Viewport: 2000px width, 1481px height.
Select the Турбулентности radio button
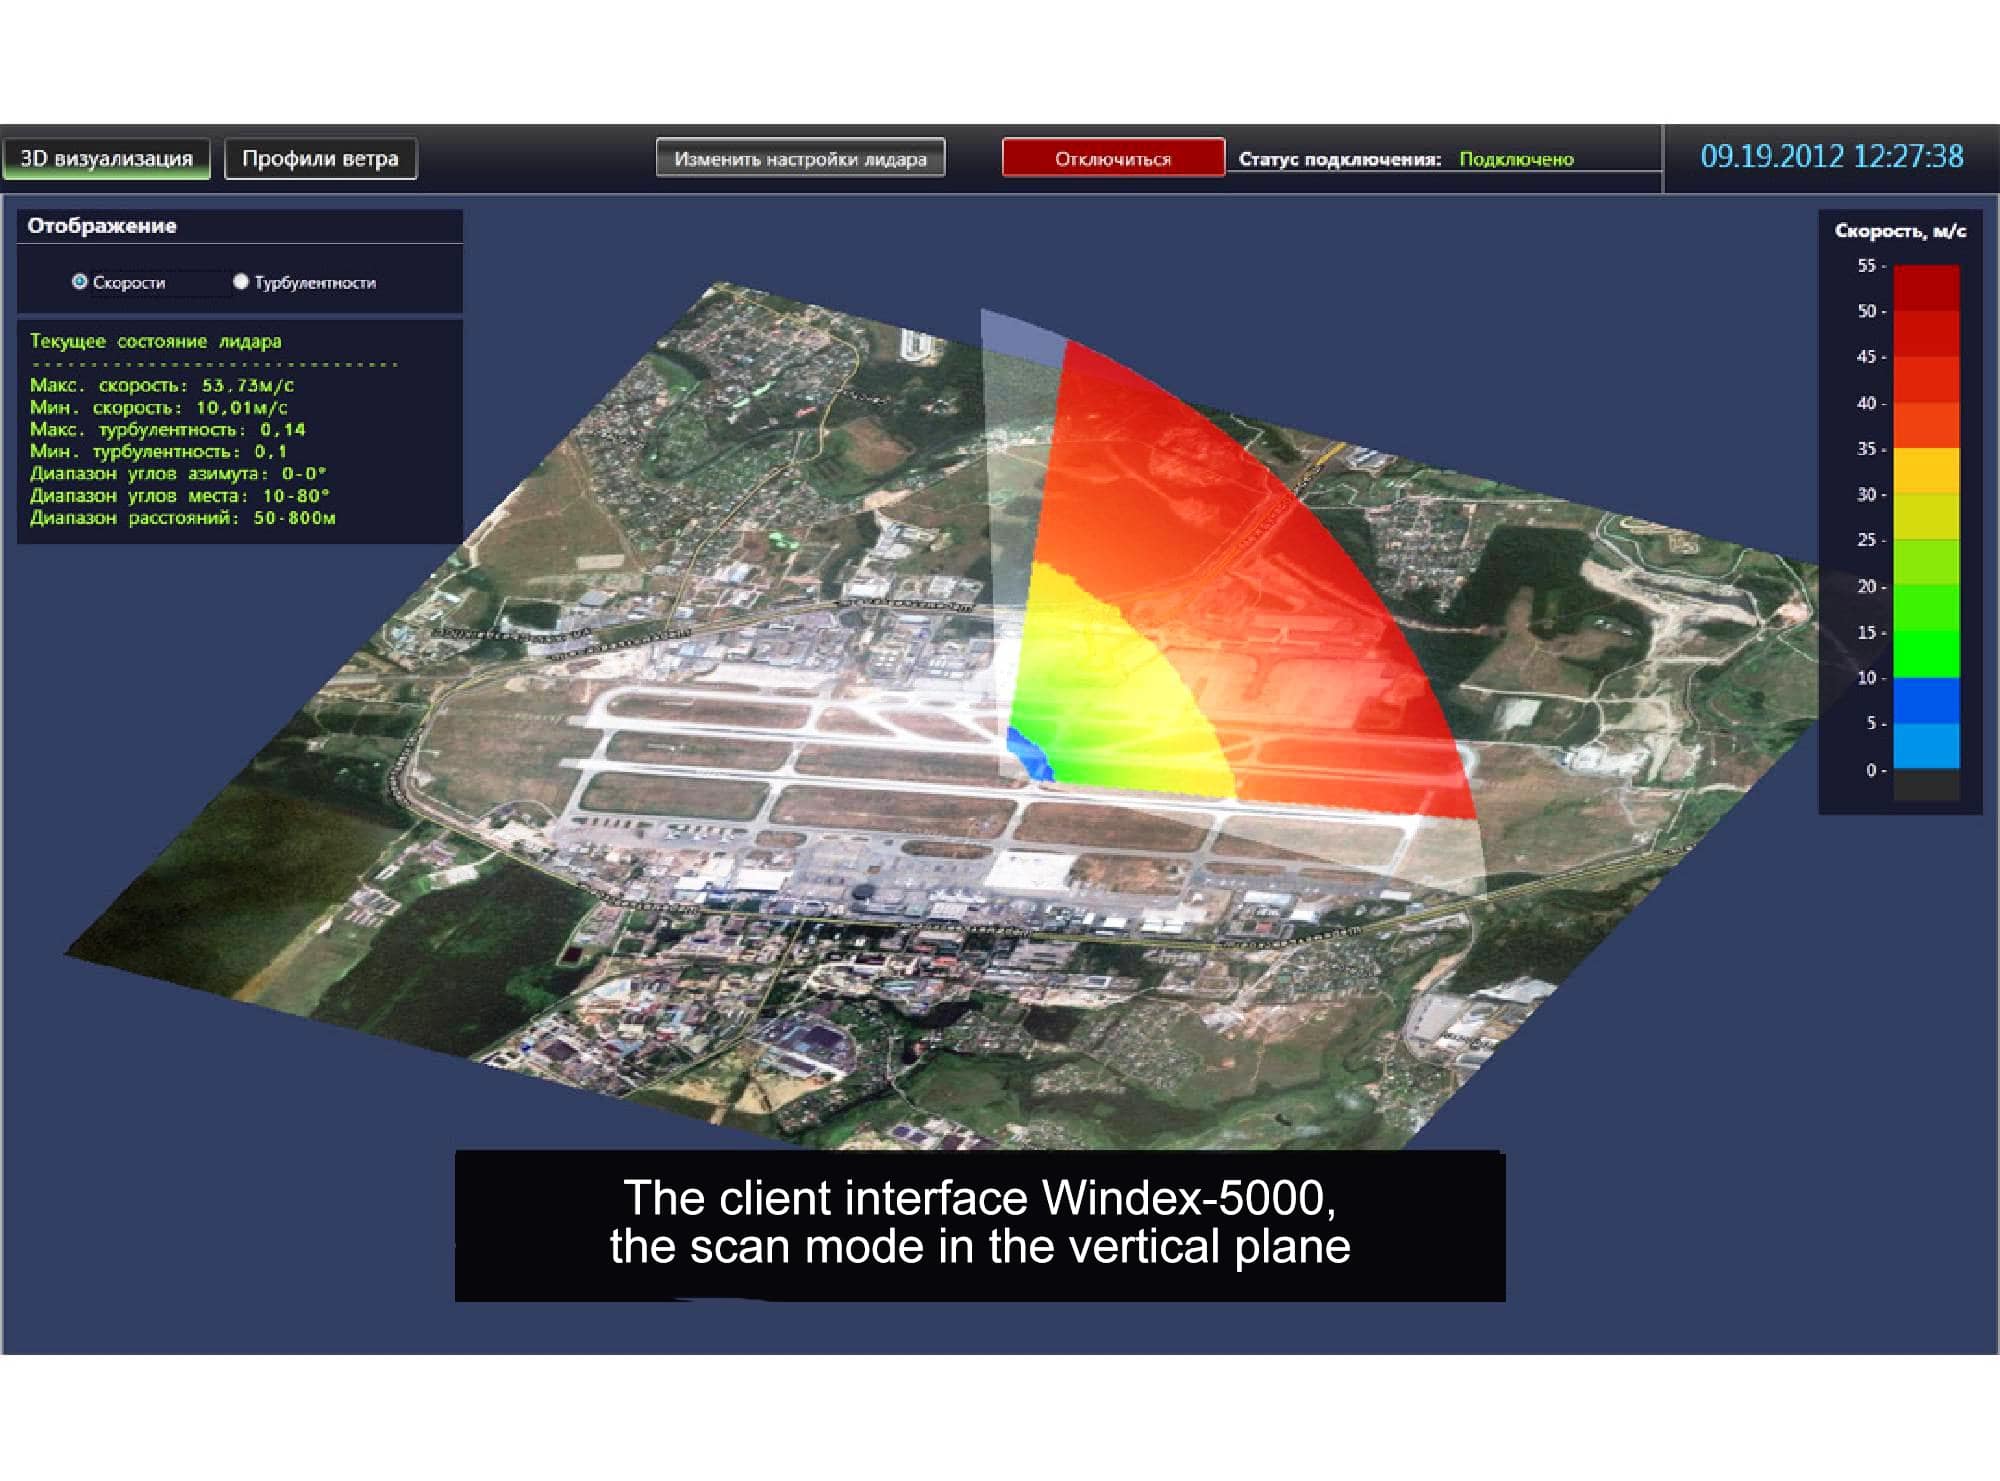[x=241, y=282]
